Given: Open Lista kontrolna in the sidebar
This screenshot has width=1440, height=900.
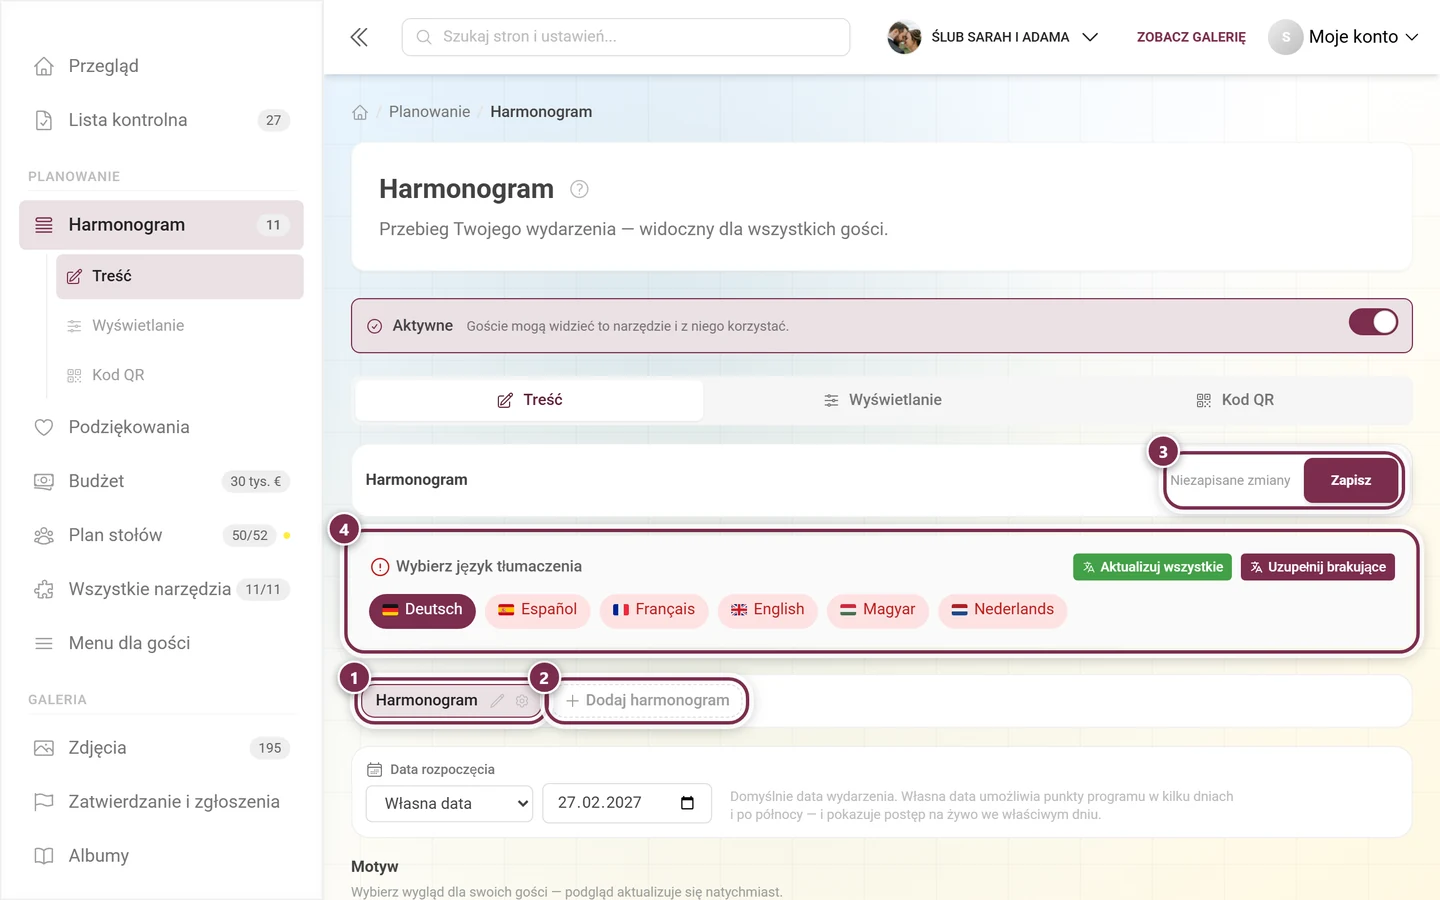Looking at the screenshot, I should click(161, 120).
